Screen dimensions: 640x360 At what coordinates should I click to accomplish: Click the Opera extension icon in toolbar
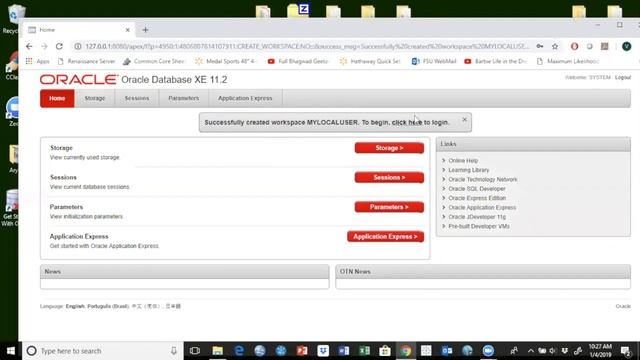click(574, 47)
